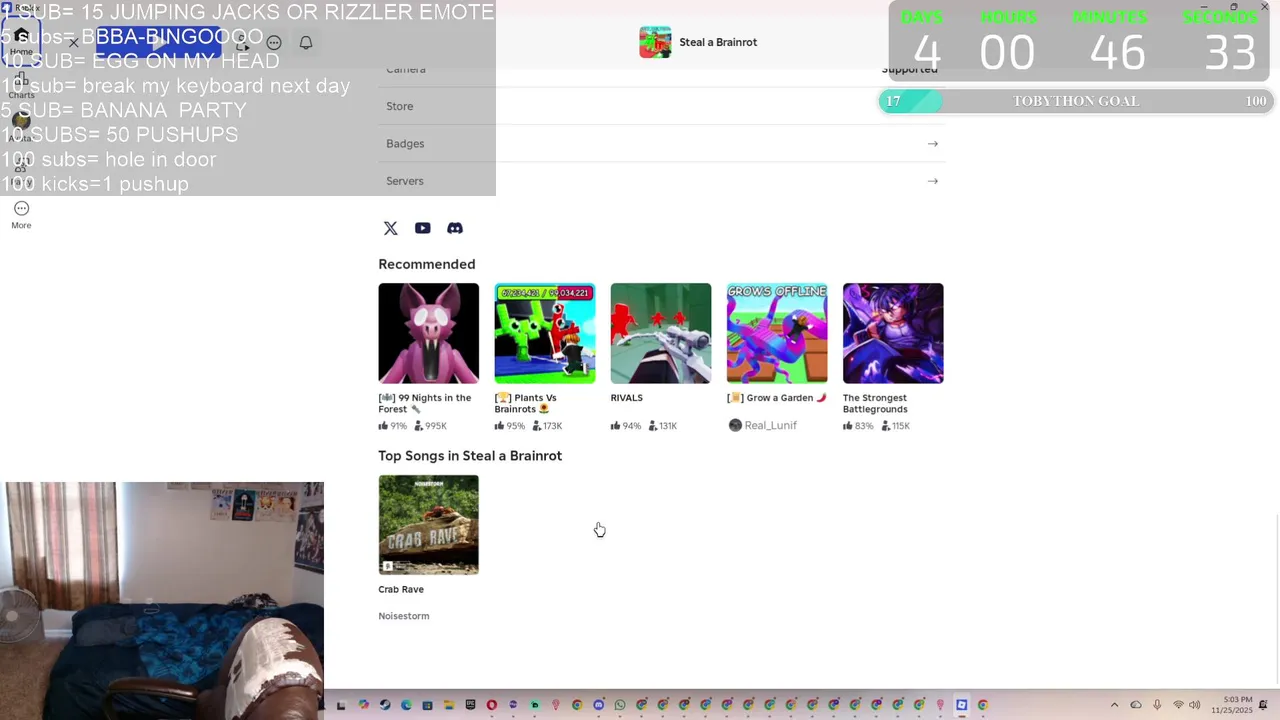
Task: Open Party in the left sidebar
Action: pyautogui.click(x=21, y=170)
